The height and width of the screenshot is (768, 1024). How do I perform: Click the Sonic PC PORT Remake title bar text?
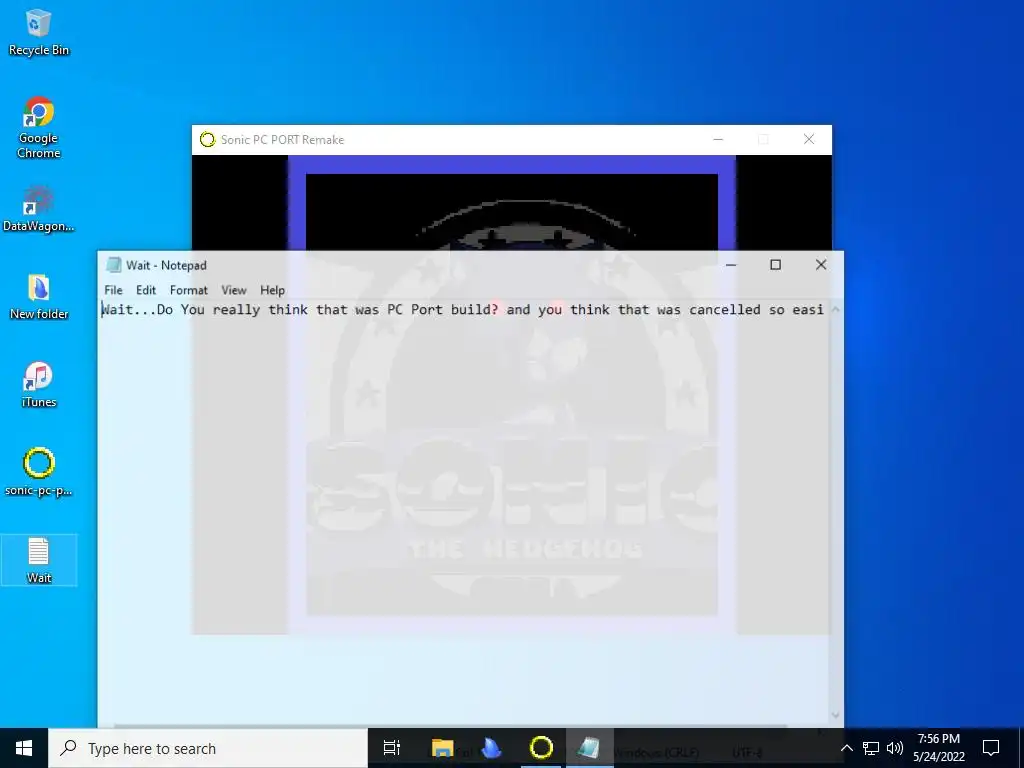[282, 140]
